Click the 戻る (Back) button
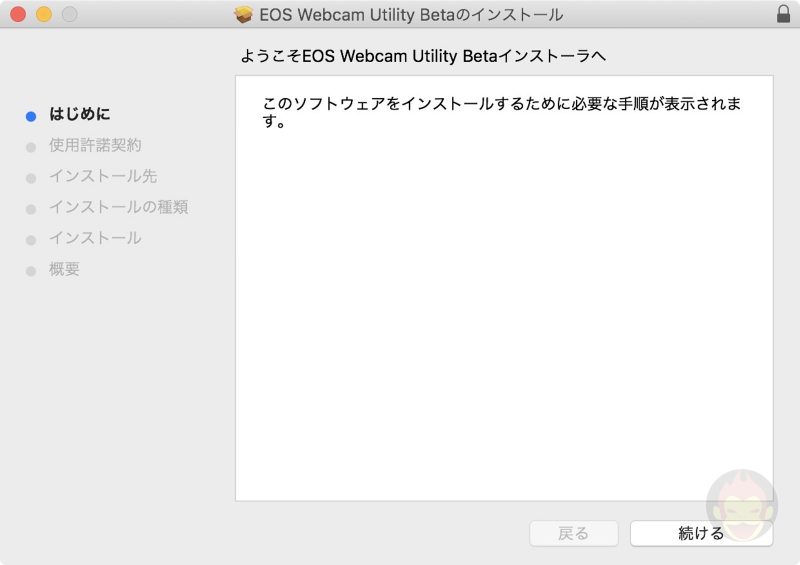 (573, 533)
